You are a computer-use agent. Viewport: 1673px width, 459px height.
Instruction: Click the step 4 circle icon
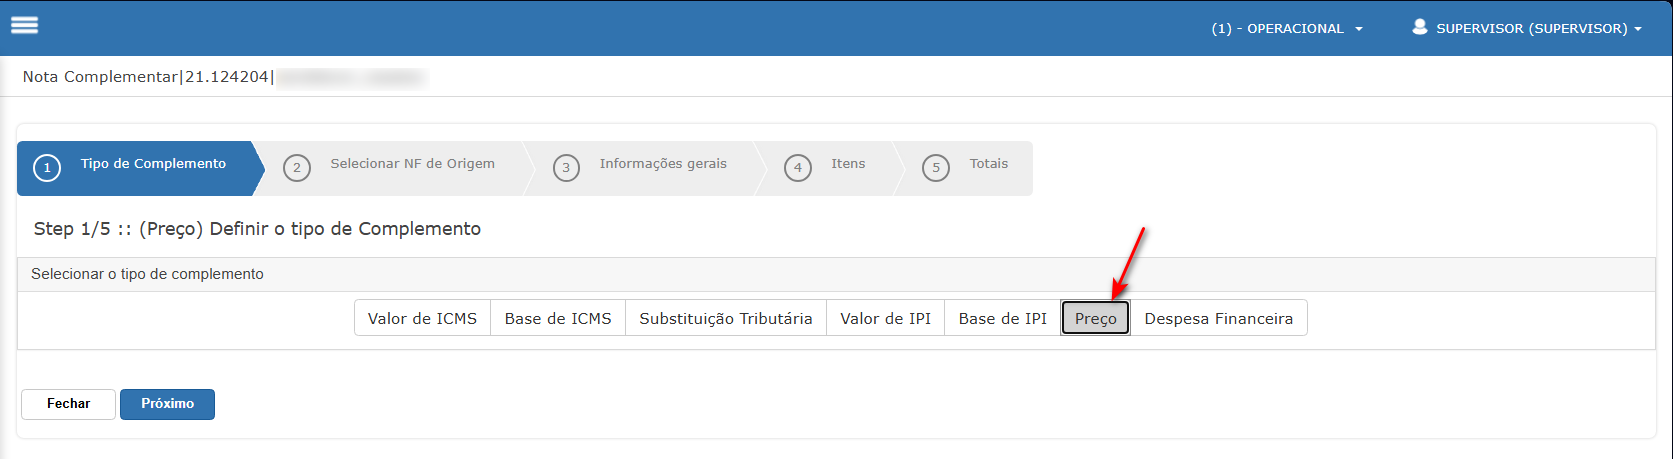click(797, 168)
